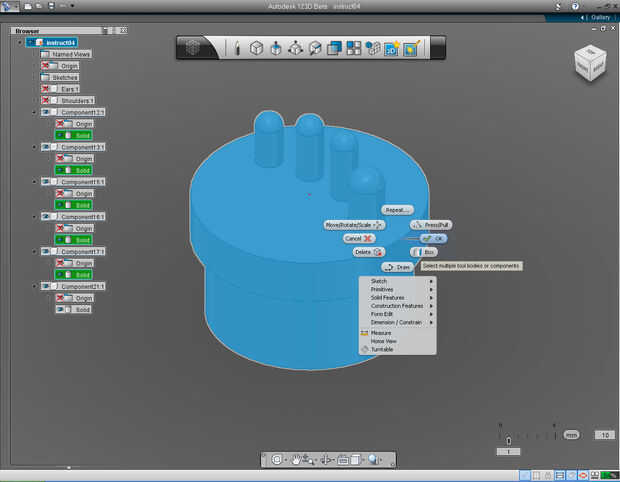The image size is (620, 482).
Task: Select the Modify cube tool icon
Action: 315,48
